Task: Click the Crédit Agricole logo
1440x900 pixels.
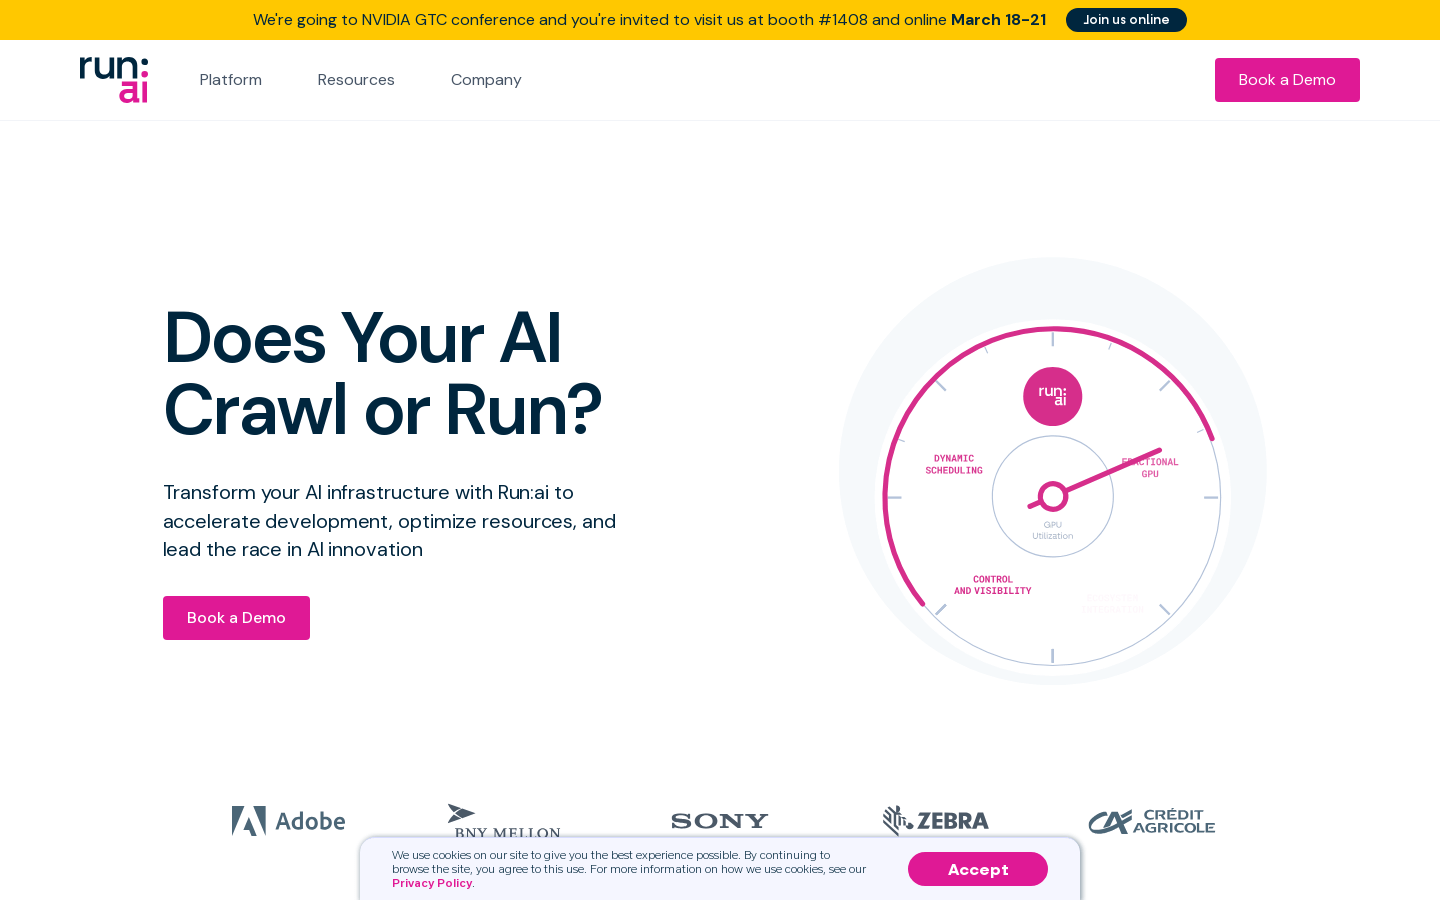Action: [1151, 820]
